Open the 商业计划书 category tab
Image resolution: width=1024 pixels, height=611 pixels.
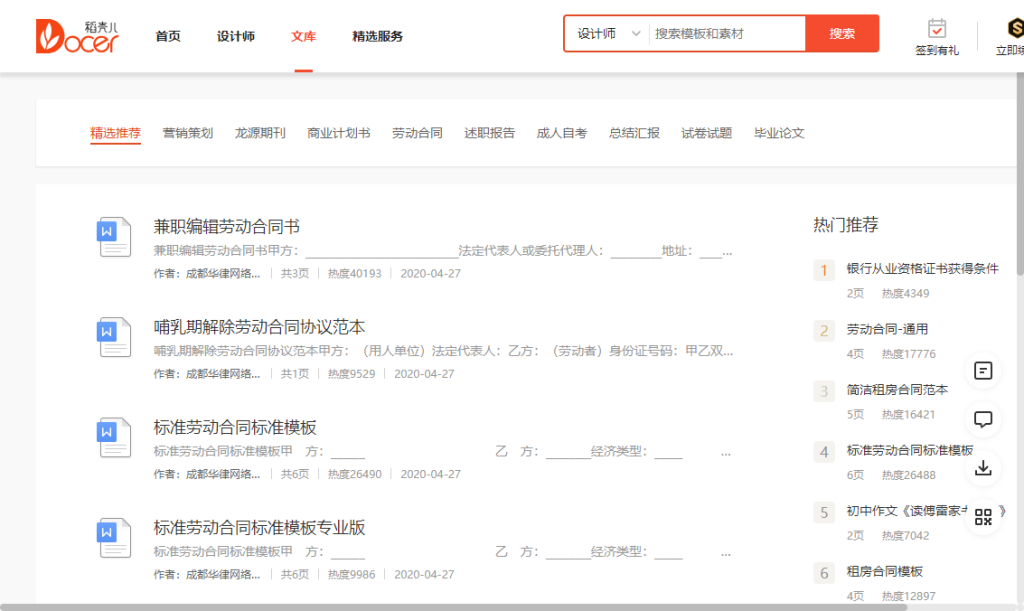pyautogui.click(x=338, y=133)
